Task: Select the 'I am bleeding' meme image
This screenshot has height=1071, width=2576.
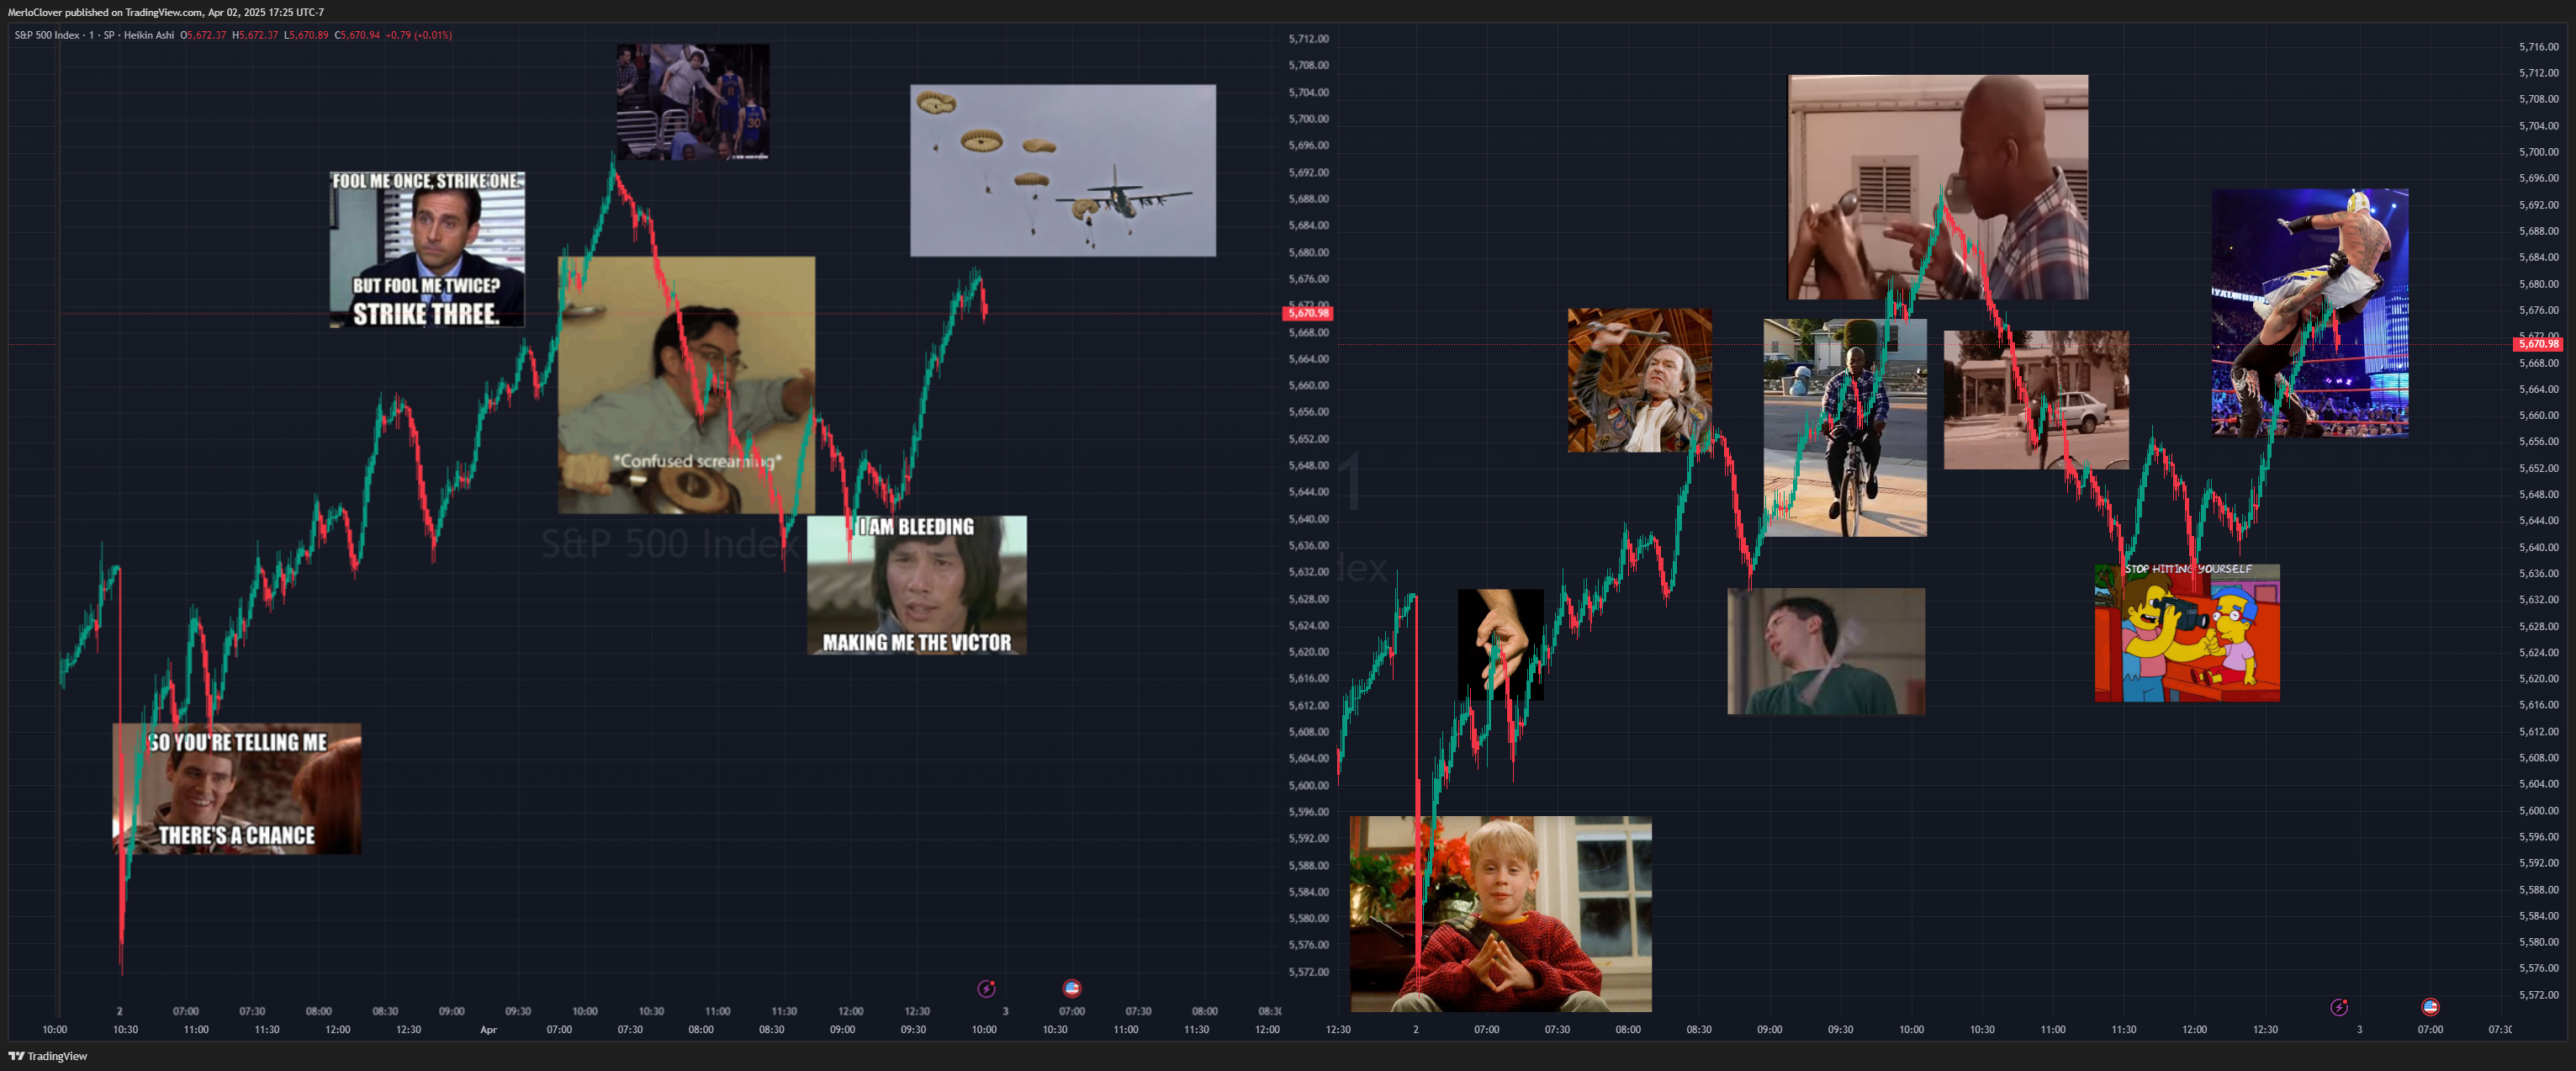Action: point(917,585)
